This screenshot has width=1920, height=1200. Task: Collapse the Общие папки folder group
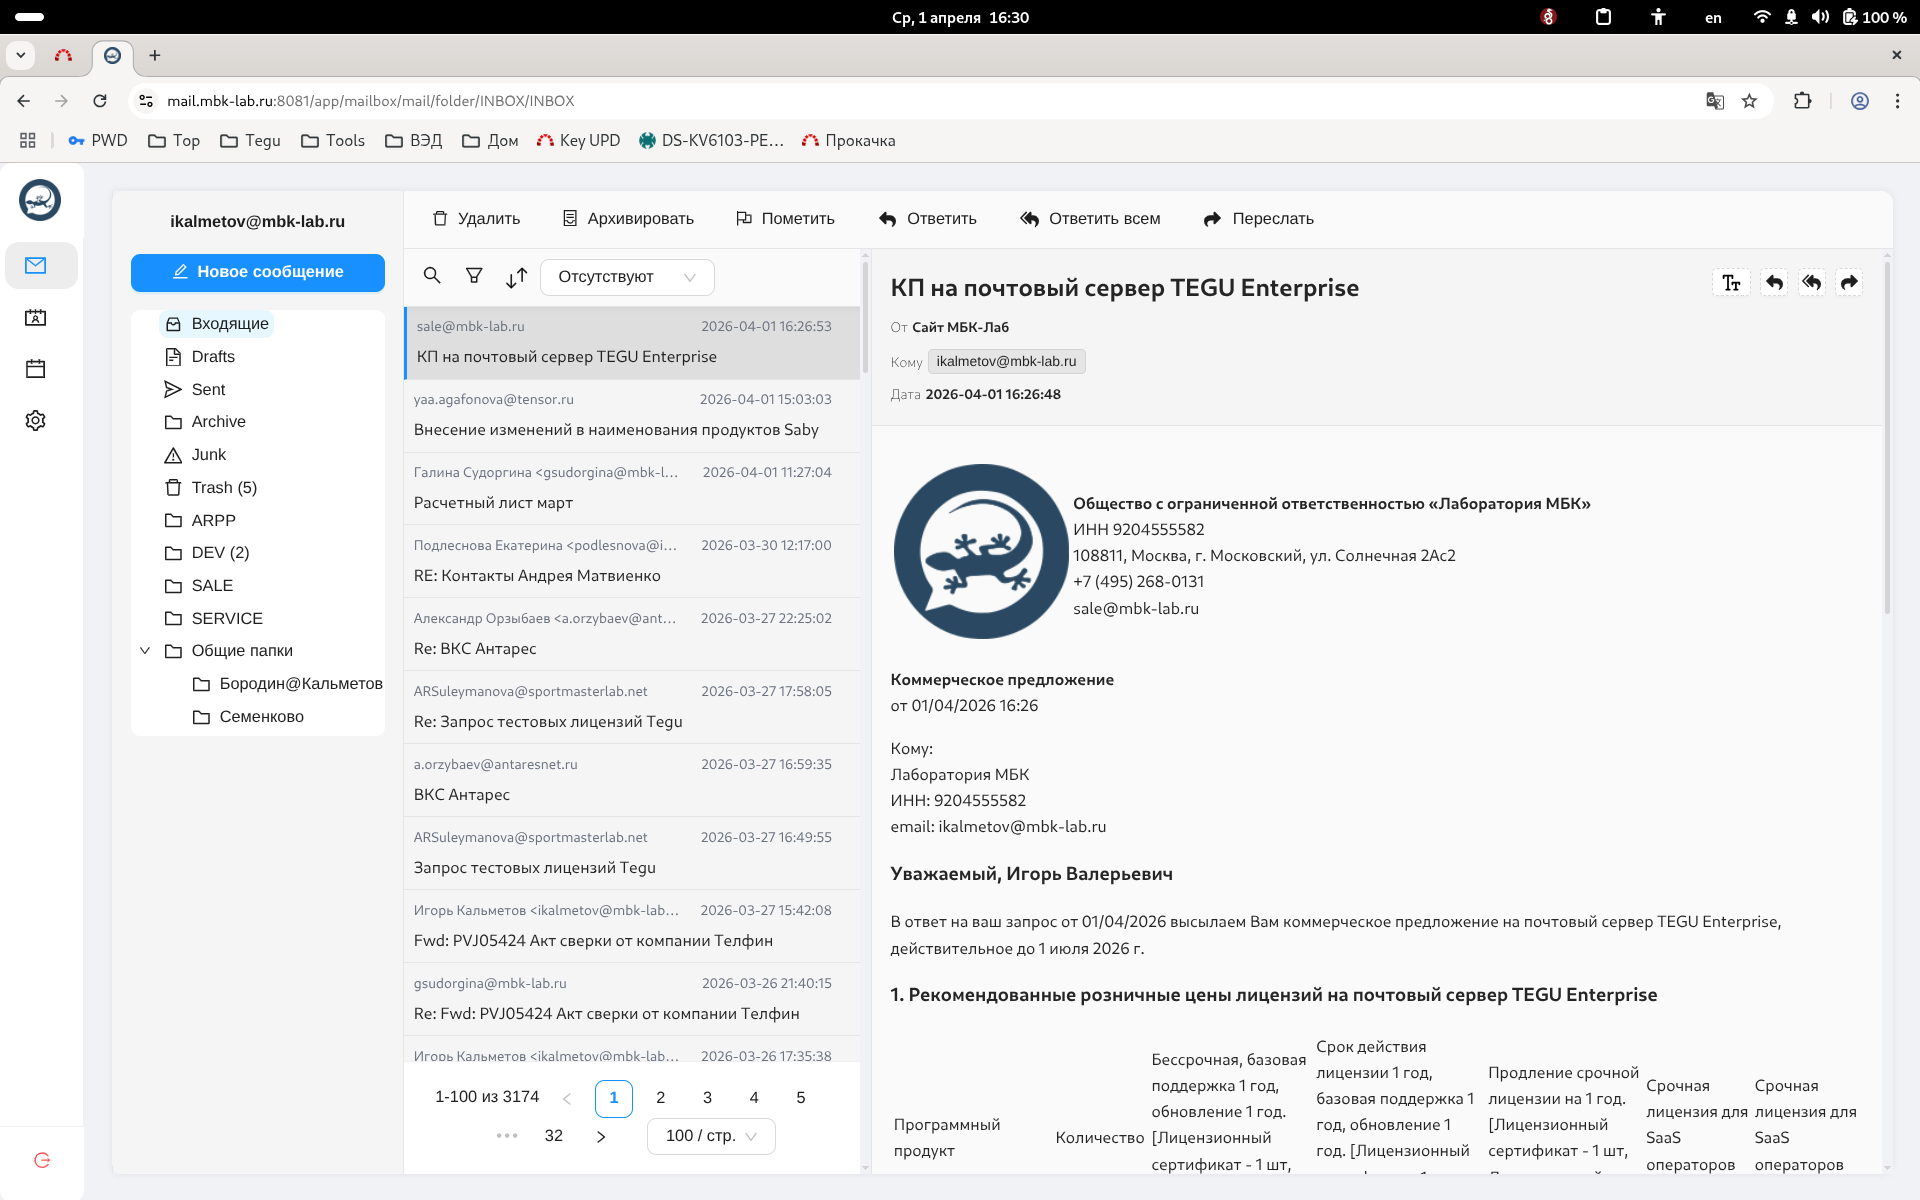(x=146, y=650)
